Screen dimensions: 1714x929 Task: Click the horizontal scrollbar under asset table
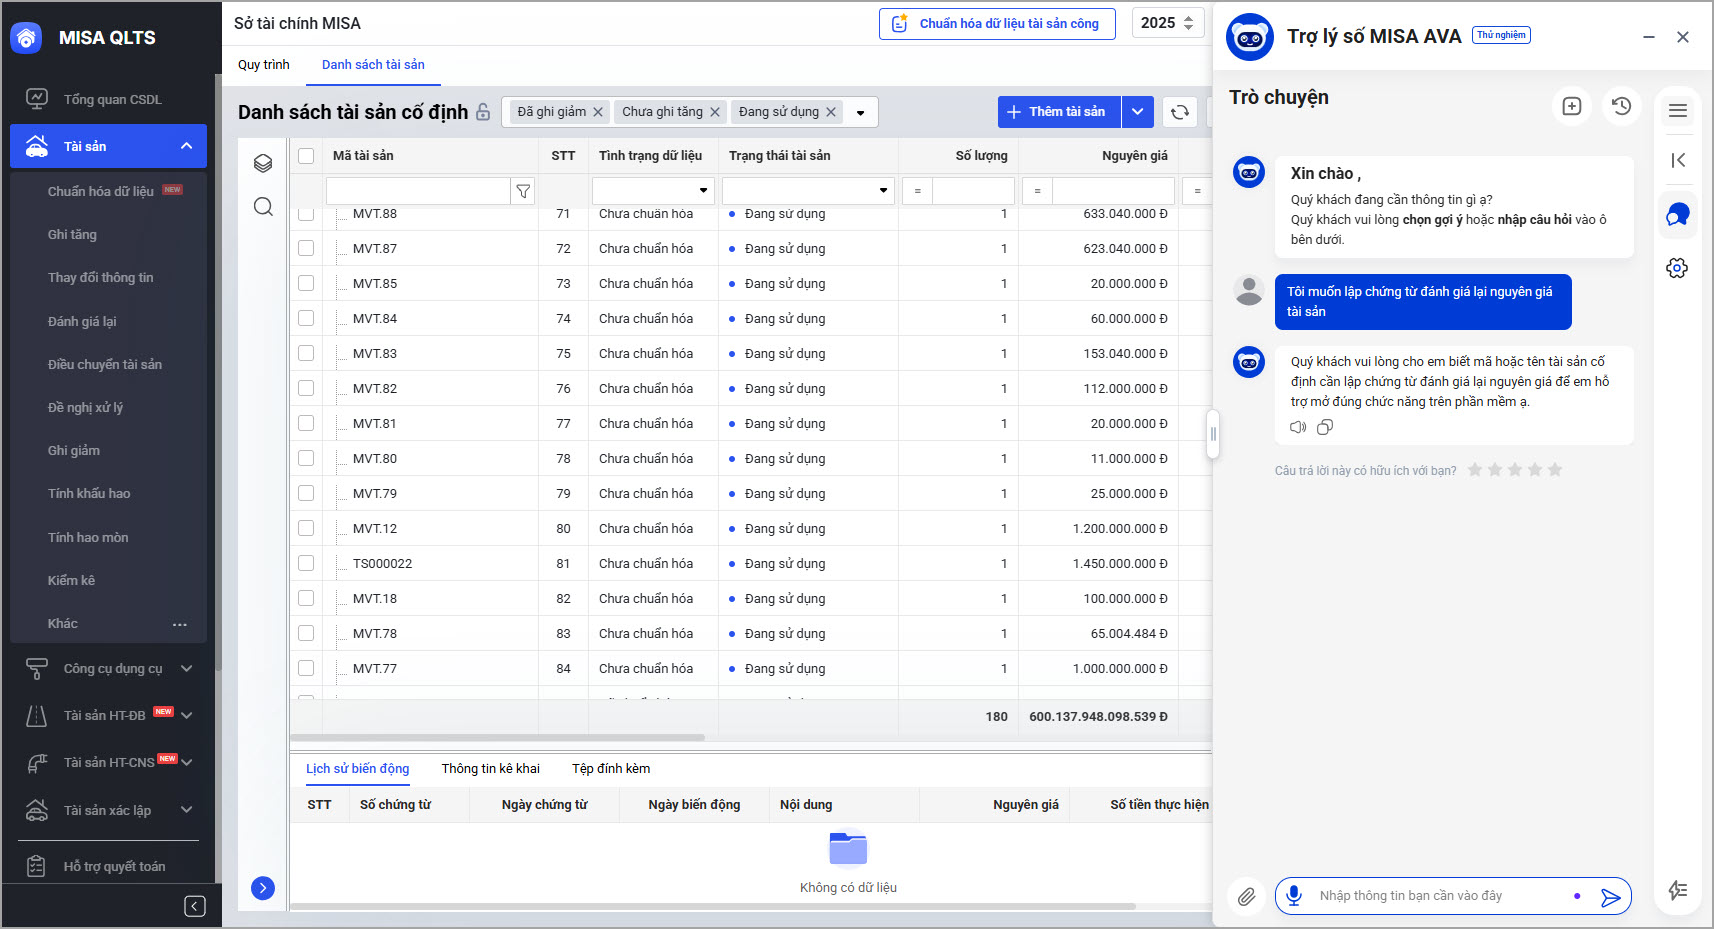click(497, 738)
